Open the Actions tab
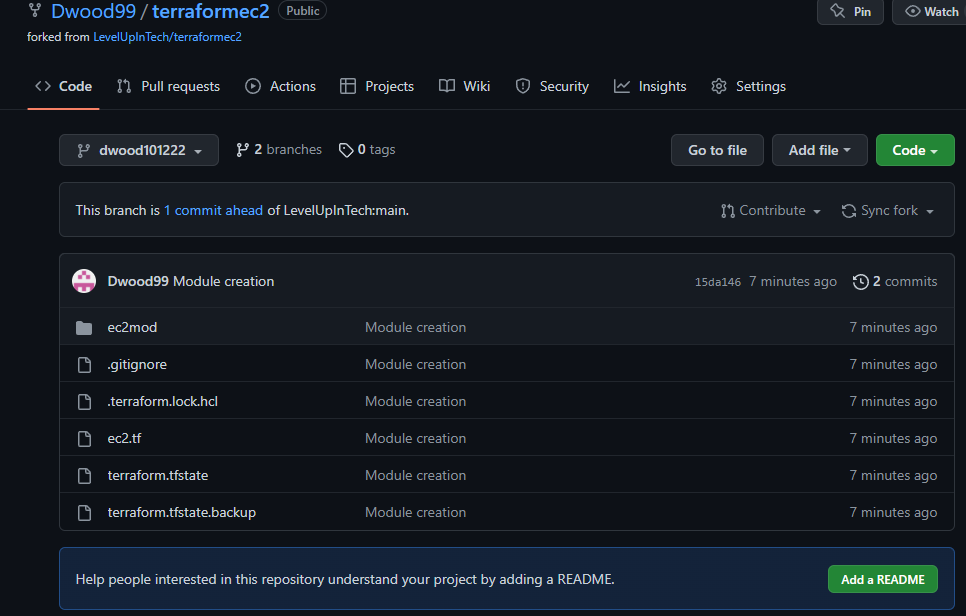The width and height of the screenshot is (966, 616). (280, 86)
